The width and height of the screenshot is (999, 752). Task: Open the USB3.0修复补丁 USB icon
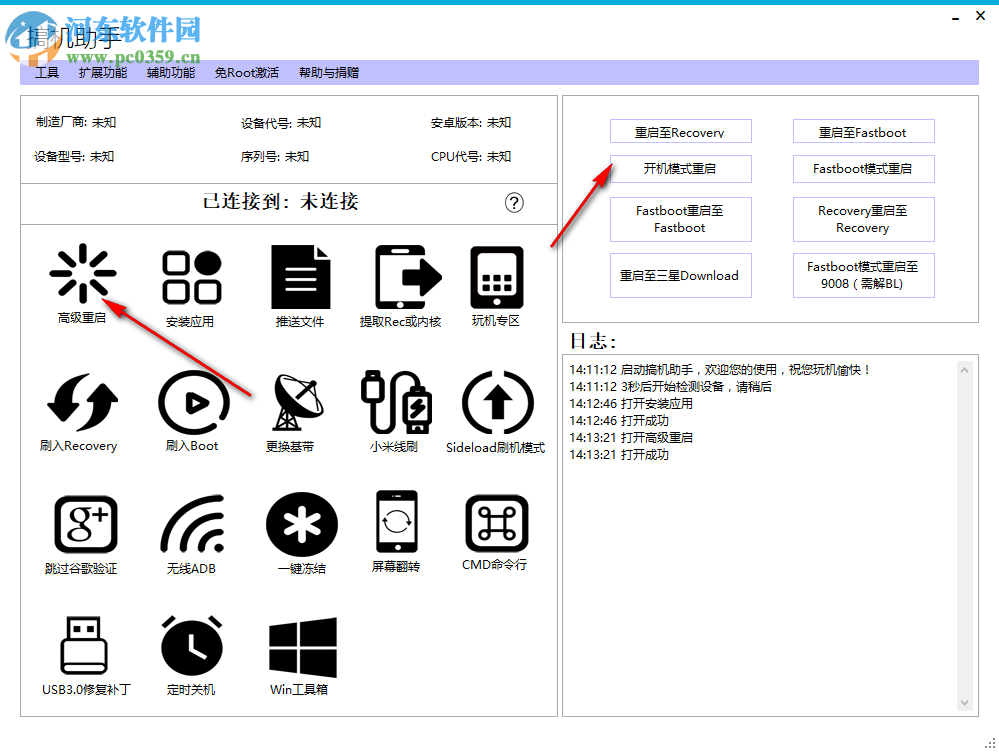click(84, 645)
